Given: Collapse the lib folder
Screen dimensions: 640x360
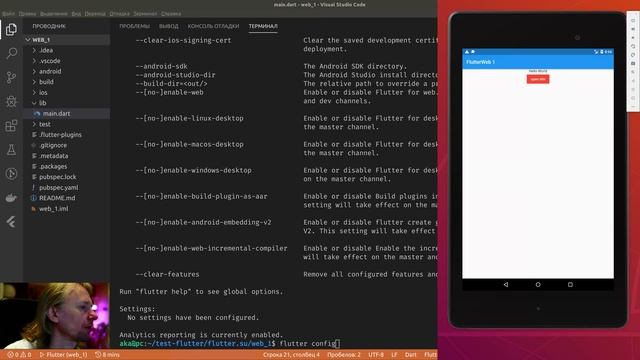Looking at the screenshot, I should pos(67,103).
